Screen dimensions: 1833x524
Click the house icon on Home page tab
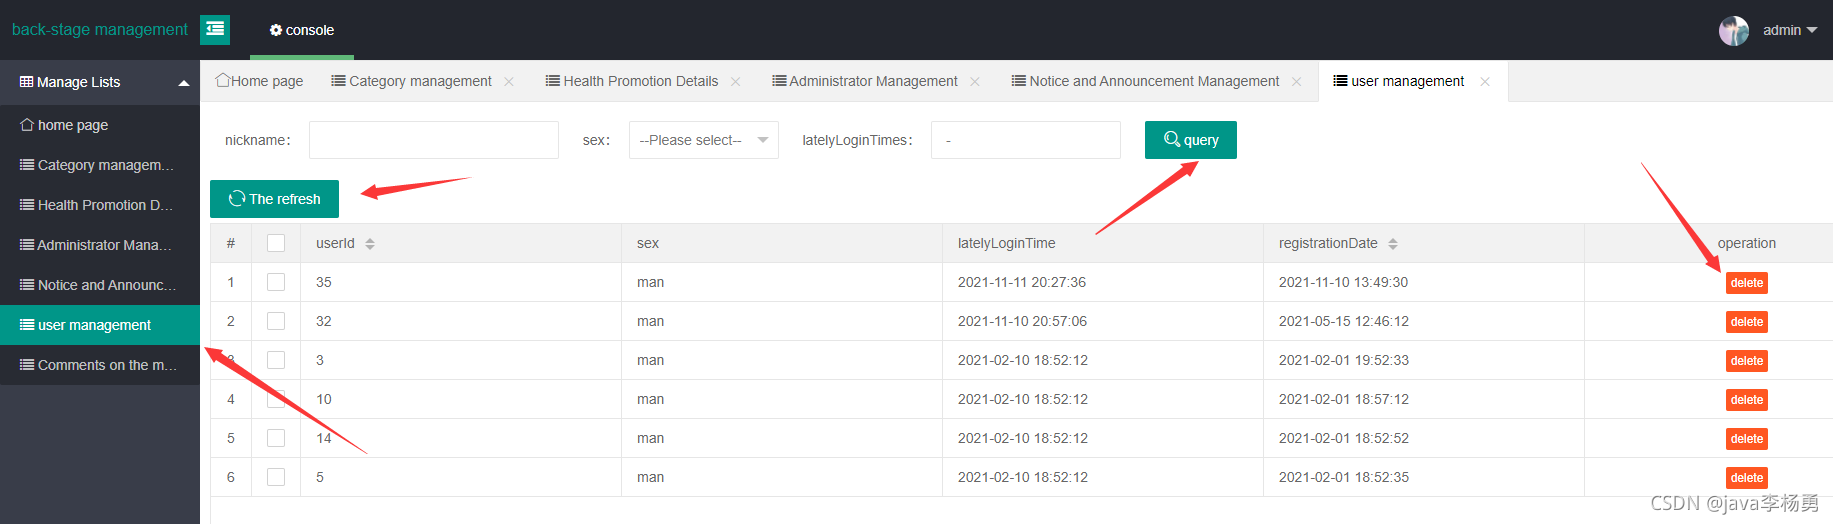point(223,80)
